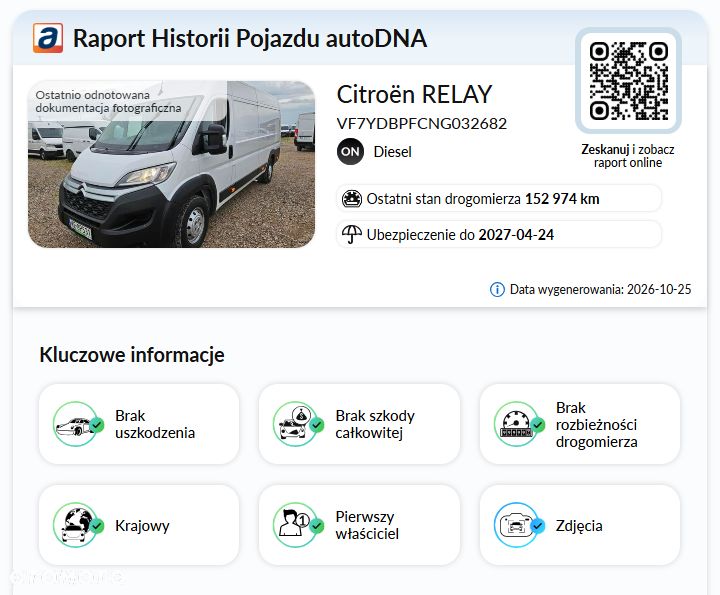This screenshot has height=595, width=720.
Task: Open the Brak szkody całkowitej card
Action: tap(359, 424)
